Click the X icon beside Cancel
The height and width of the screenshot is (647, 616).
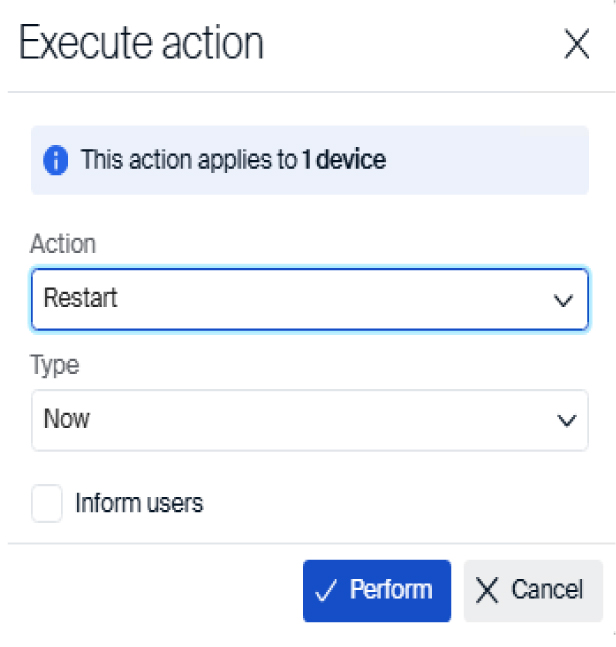point(487,591)
